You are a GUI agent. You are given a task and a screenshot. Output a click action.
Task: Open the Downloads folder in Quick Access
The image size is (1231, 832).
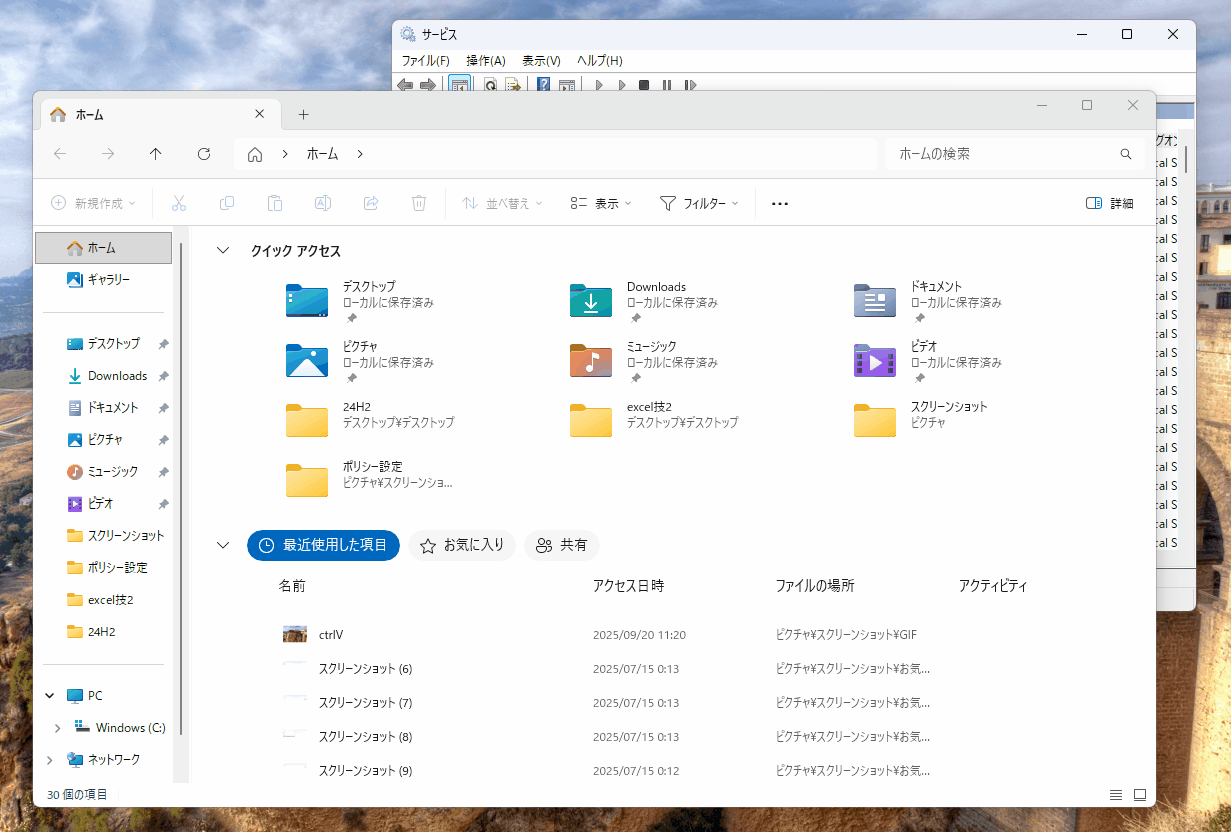point(591,301)
